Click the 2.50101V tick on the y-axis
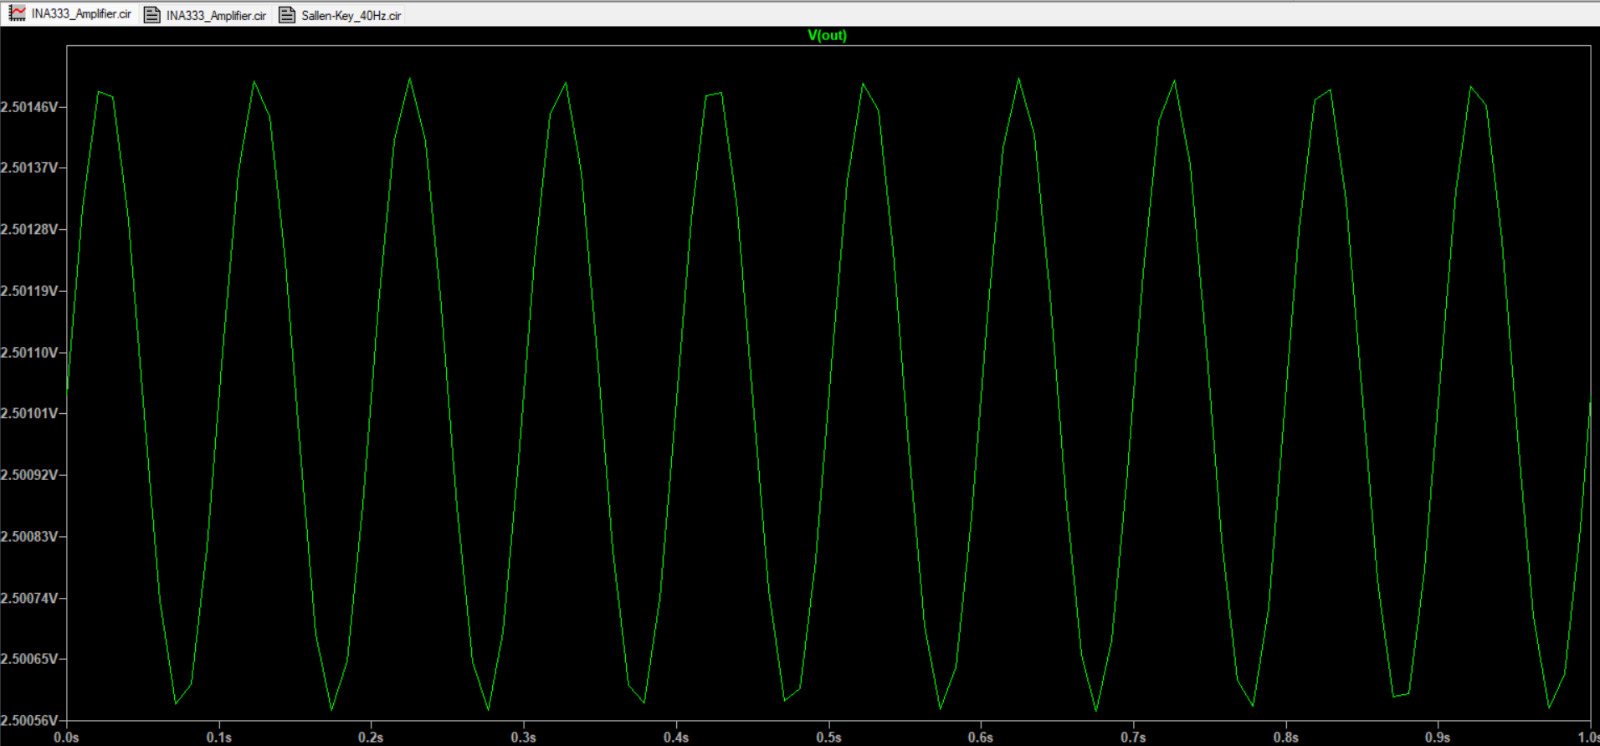1600x746 pixels. [x=29, y=413]
